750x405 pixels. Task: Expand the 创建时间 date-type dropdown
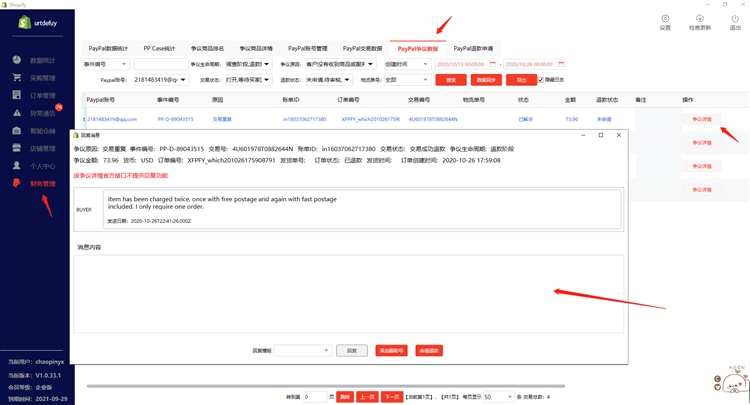click(x=425, y=64)
